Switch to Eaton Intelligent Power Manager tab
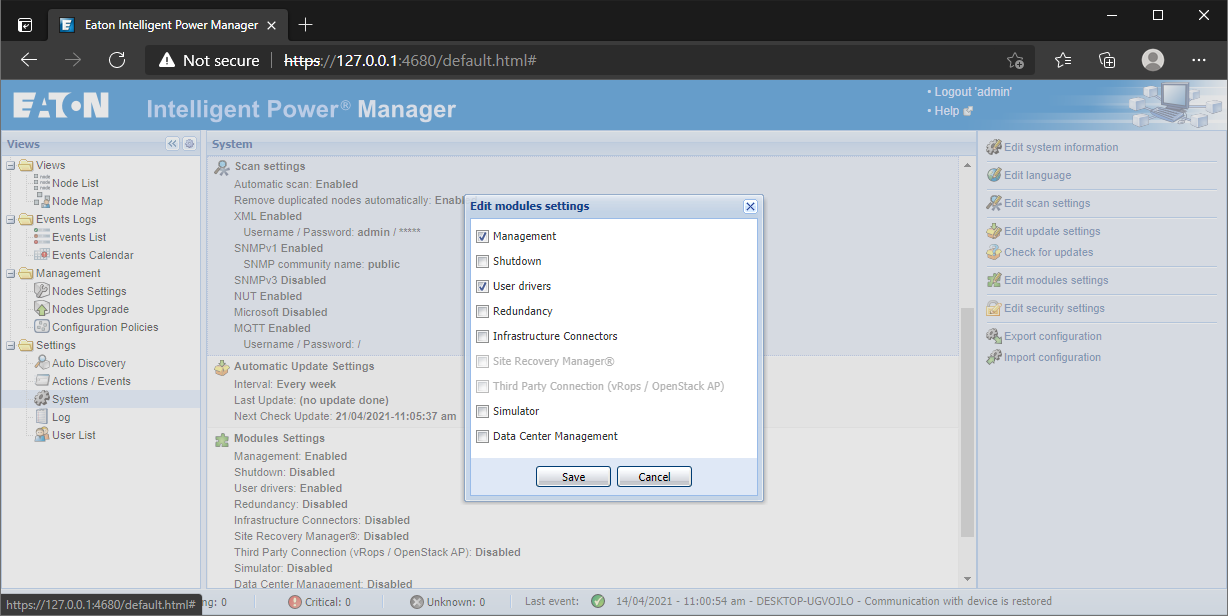The image size is (1228, 616). [168, 24]
